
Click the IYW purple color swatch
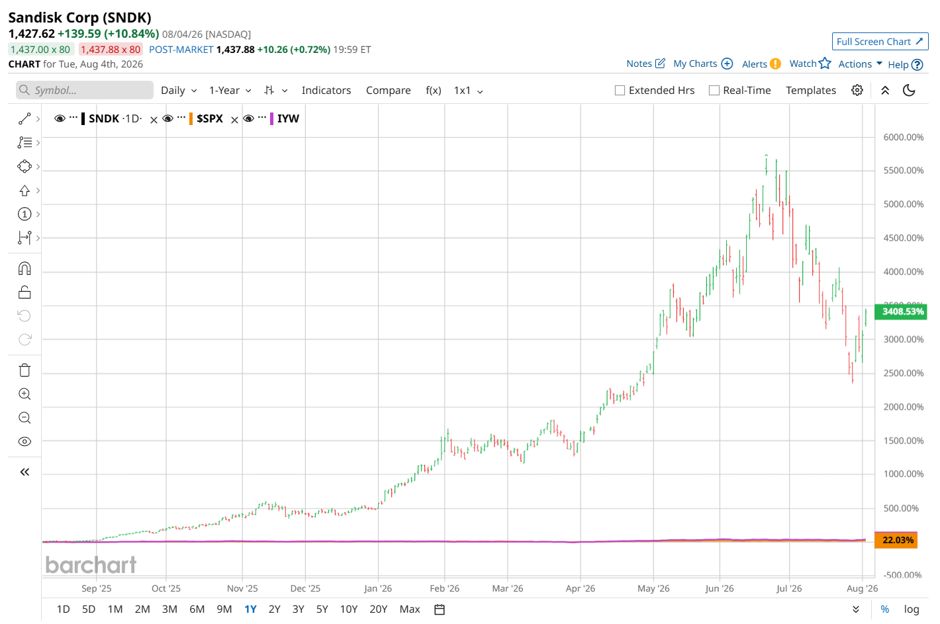[x=272, y=119]
